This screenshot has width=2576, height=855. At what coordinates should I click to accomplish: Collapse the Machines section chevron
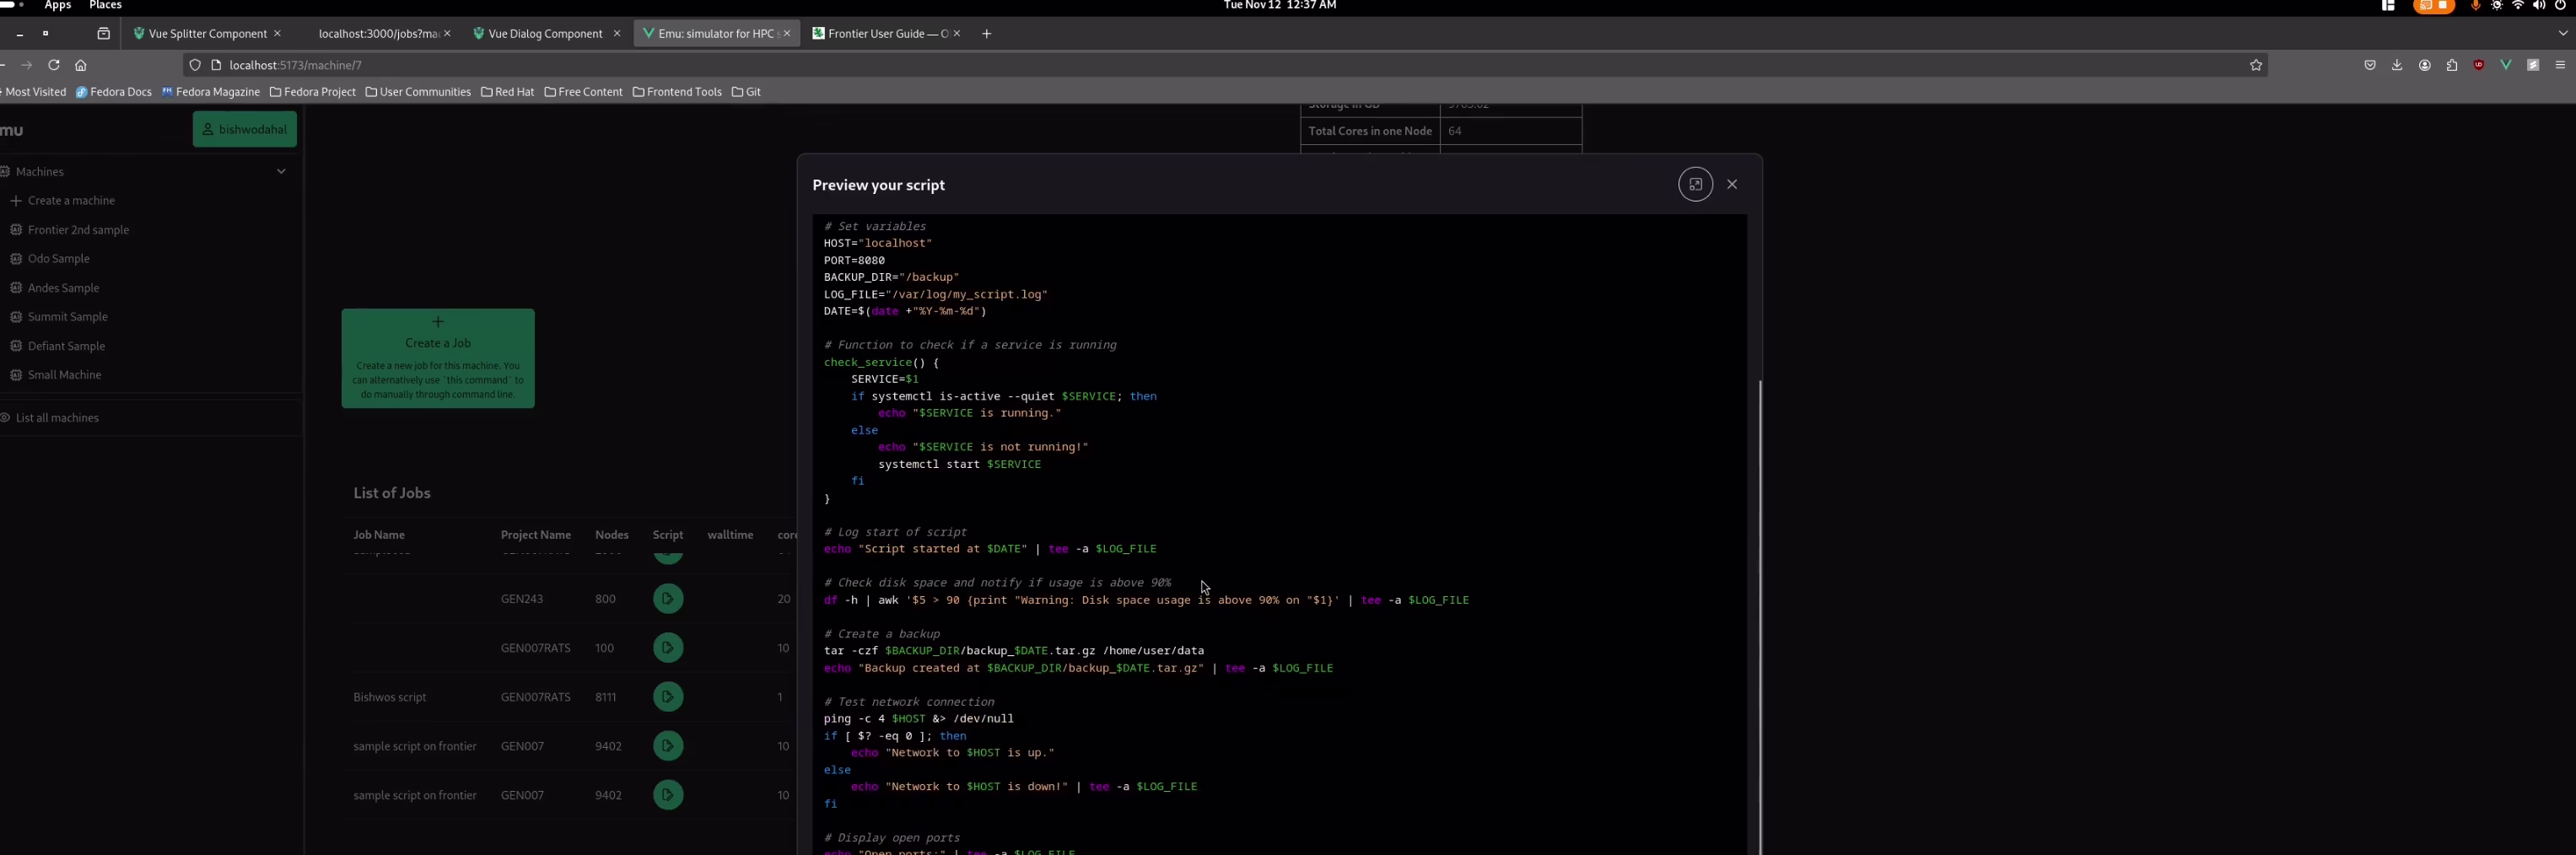(281, 171)
